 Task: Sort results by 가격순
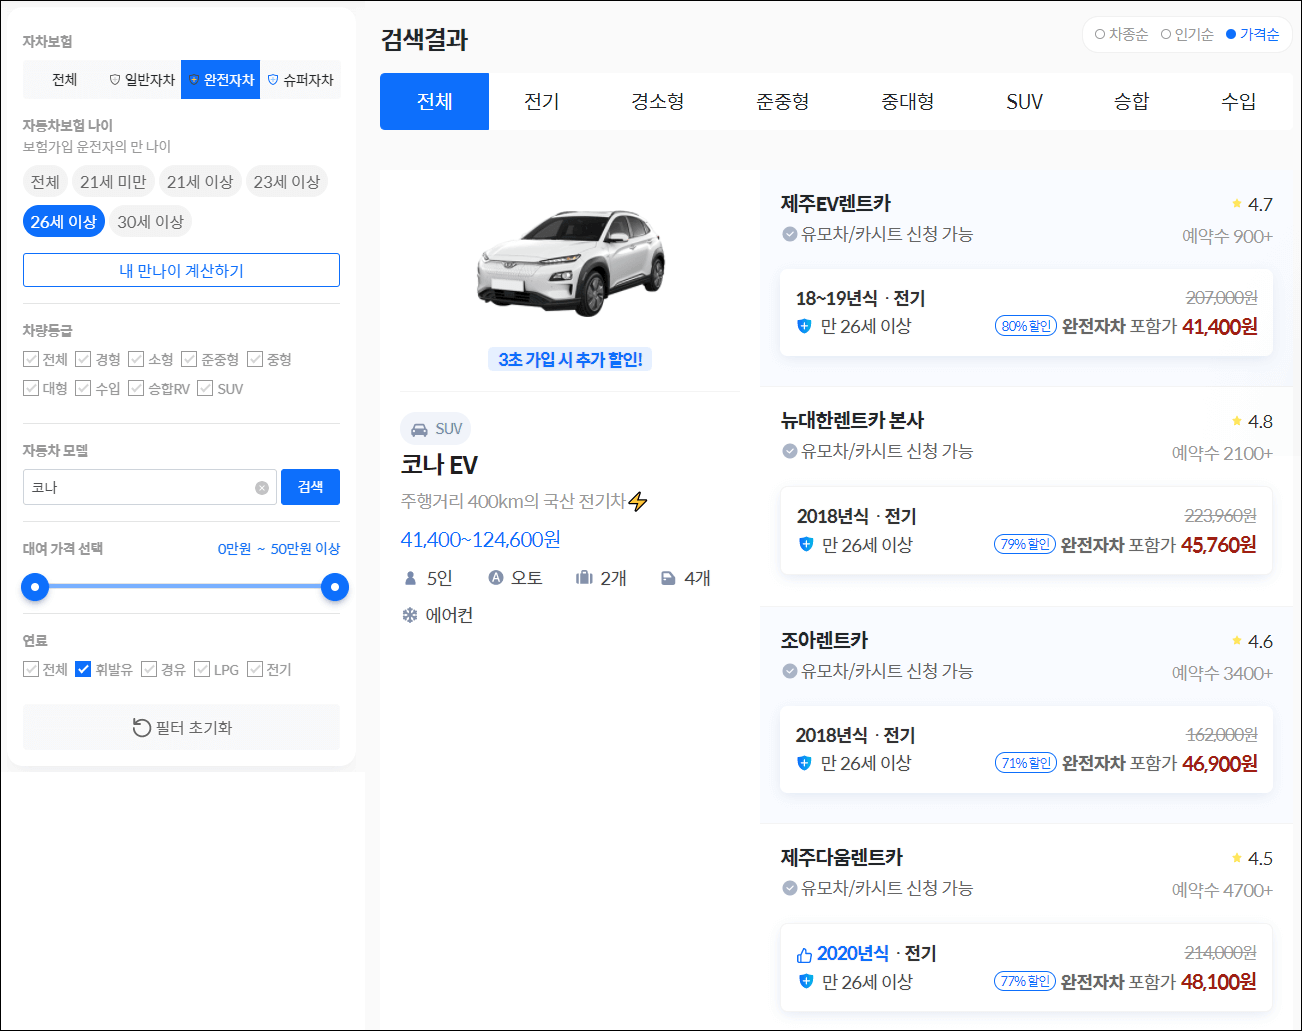(1252, 34)
